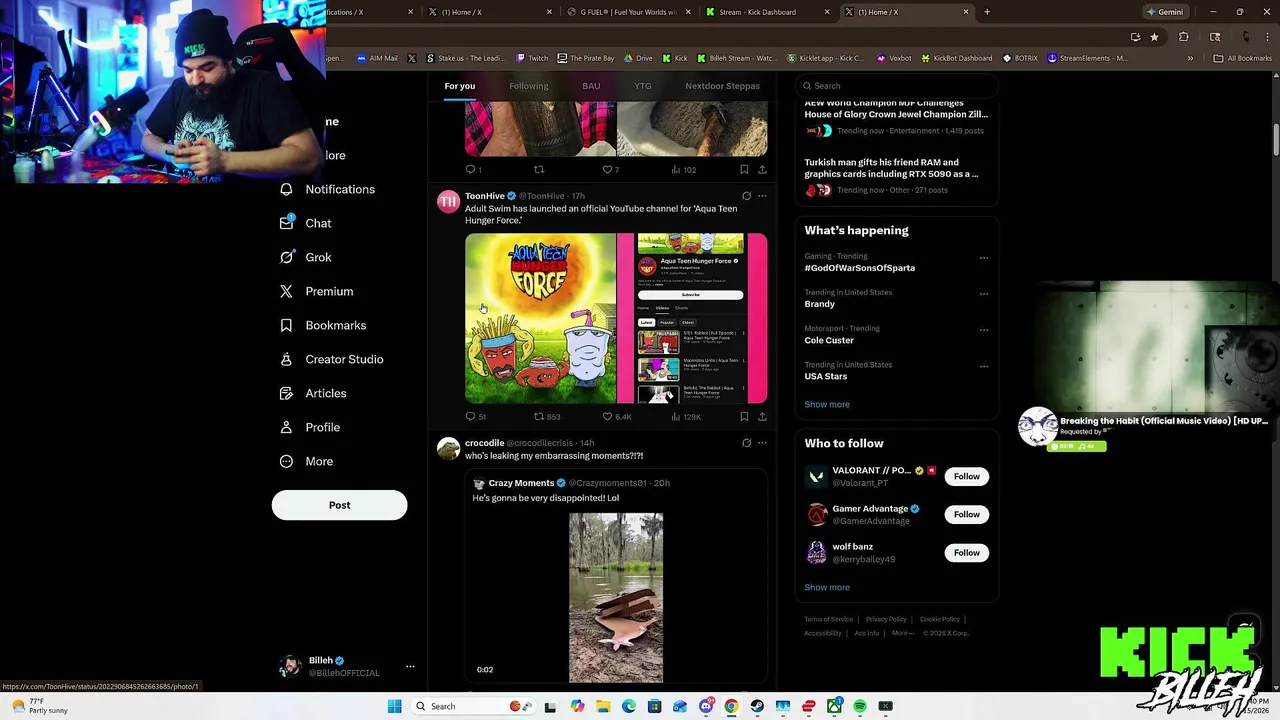Open options for the Brandy trend
This screenshot has width=1280, height=720.
[x=984, y=294]
